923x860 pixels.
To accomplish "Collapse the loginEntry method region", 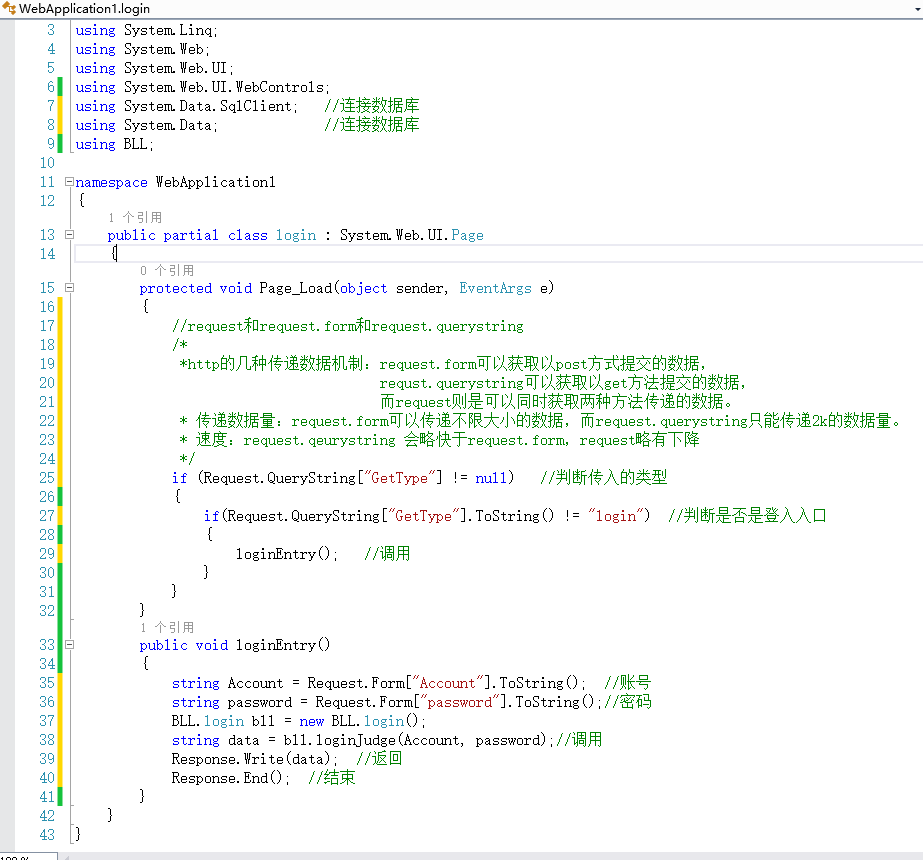I will 69,645.
